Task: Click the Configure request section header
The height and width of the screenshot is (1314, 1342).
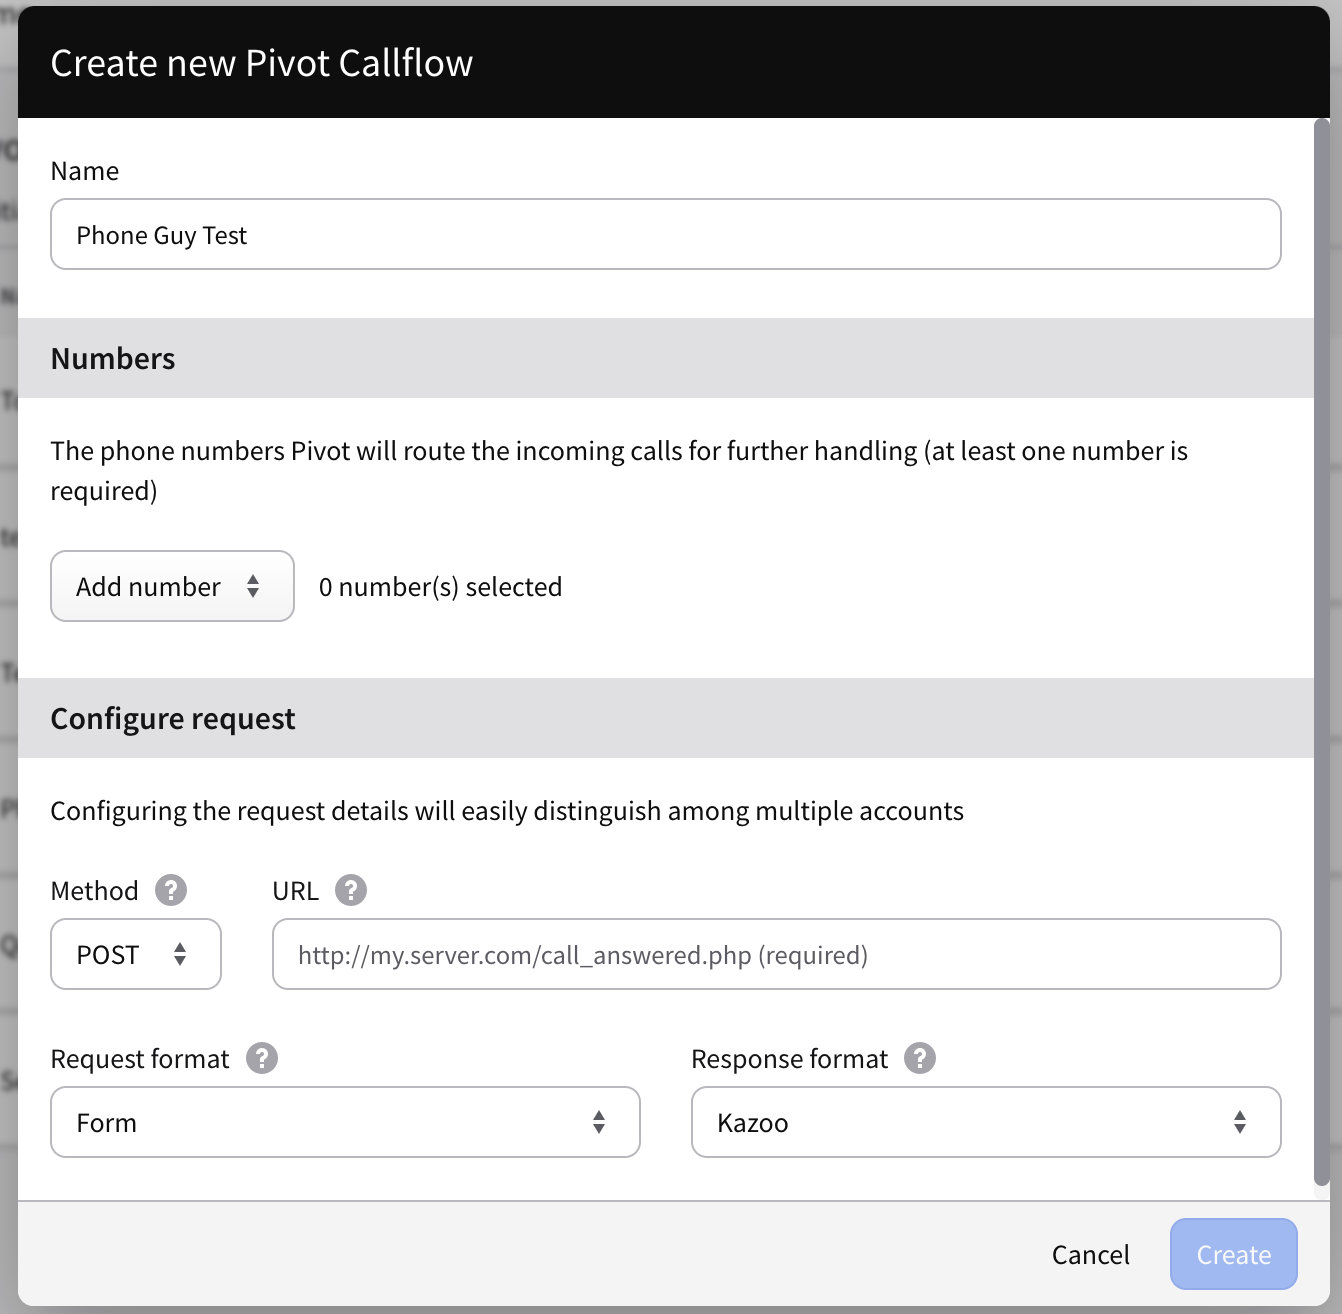Action: (173, 719)
